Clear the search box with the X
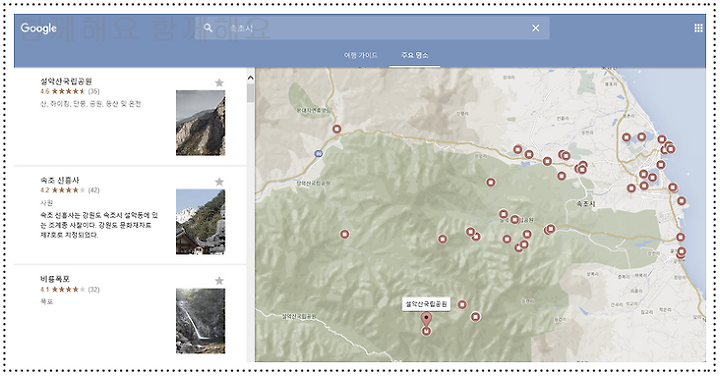Viewport: 720px width, 376px height. [x=535, y=28]
